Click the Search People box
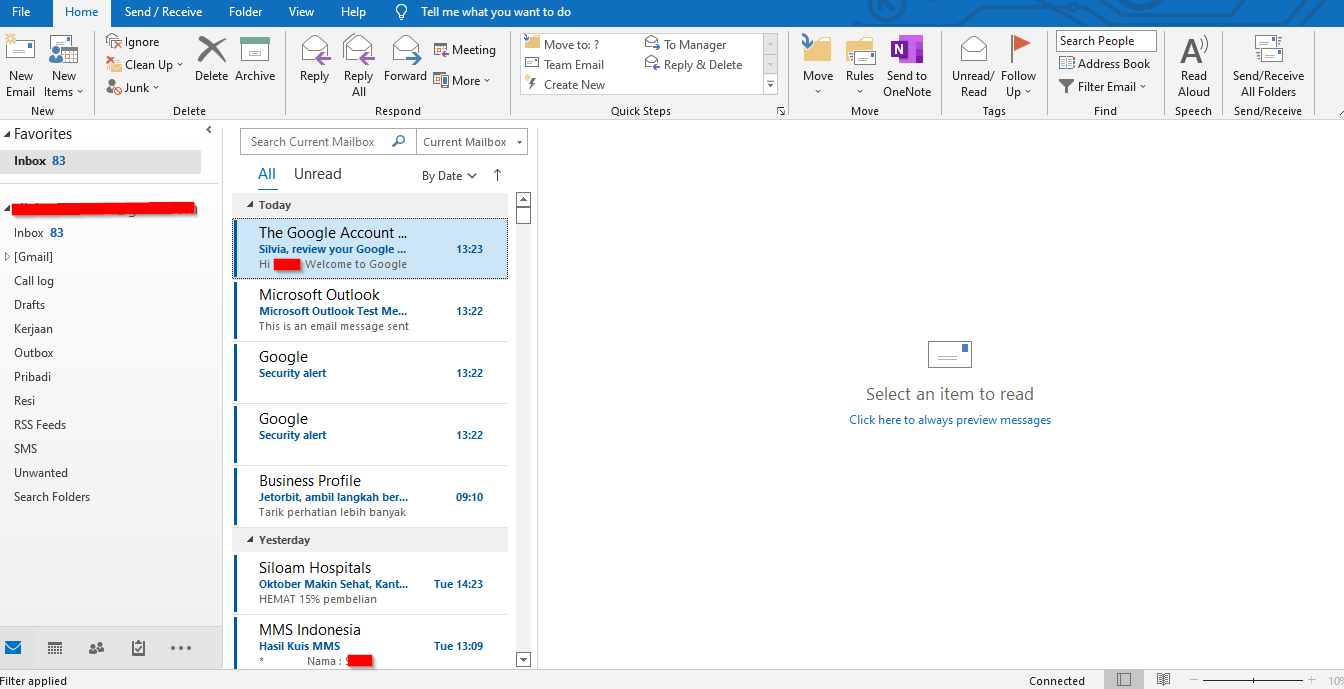 tap(1106, 41)
